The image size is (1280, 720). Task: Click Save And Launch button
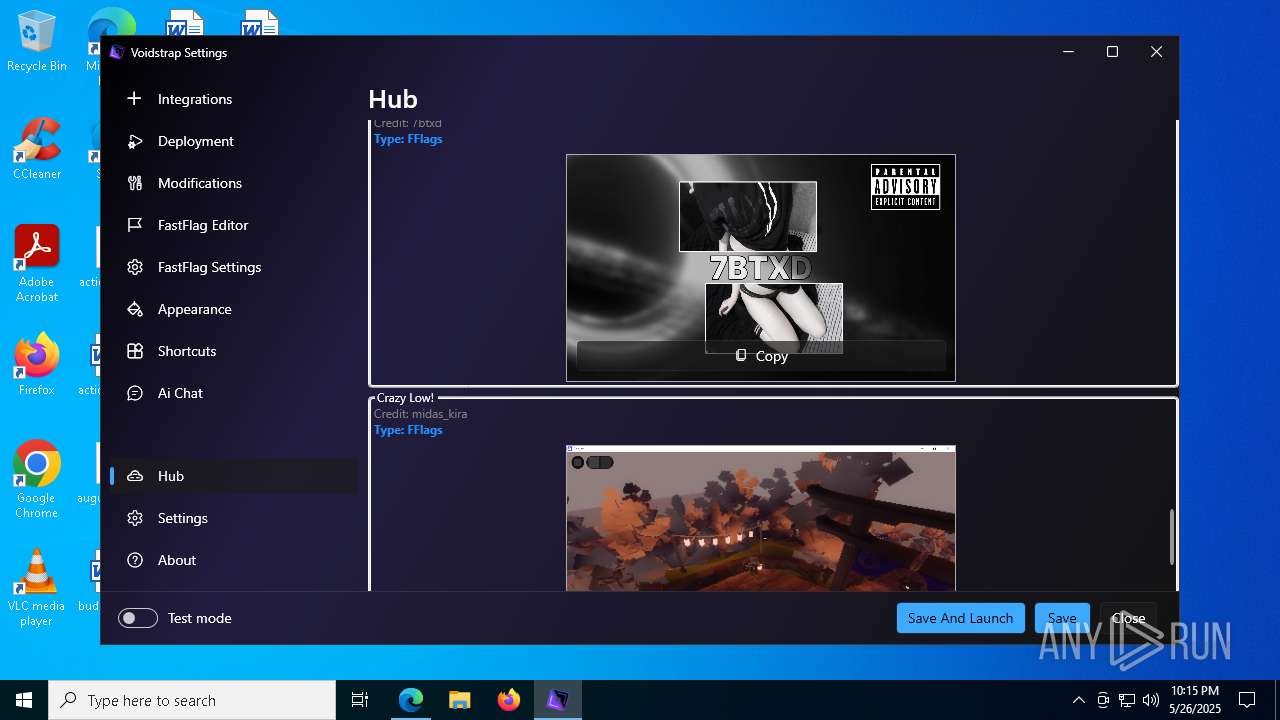960,618
